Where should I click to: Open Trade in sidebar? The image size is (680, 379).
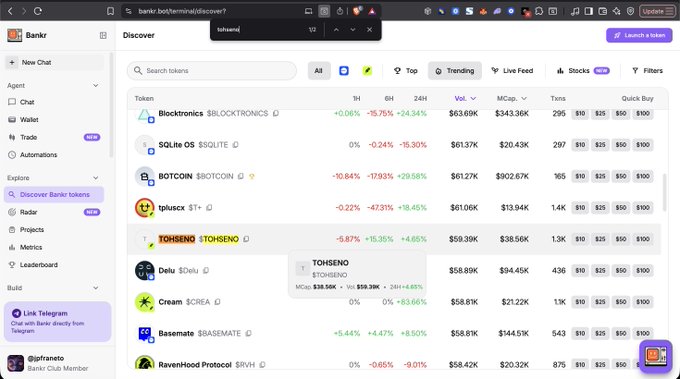point(29,137)
